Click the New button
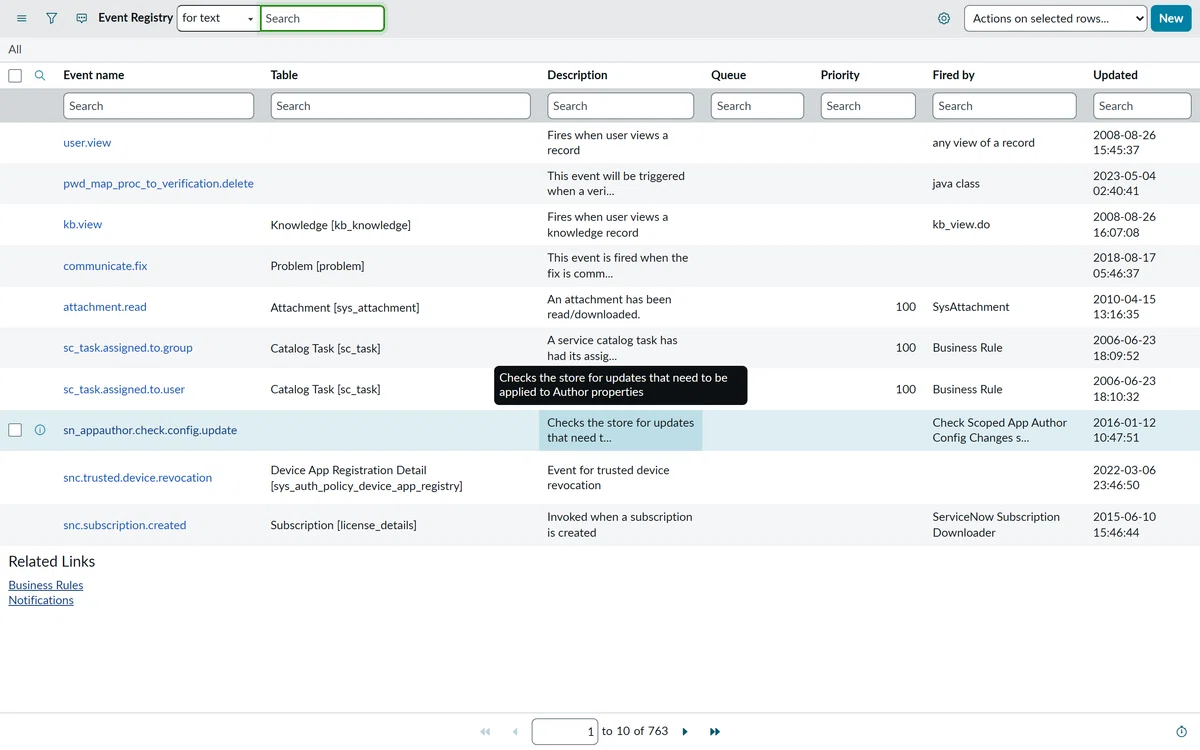The width and height of the screenshot is (1200, 750). (1171, 18)
